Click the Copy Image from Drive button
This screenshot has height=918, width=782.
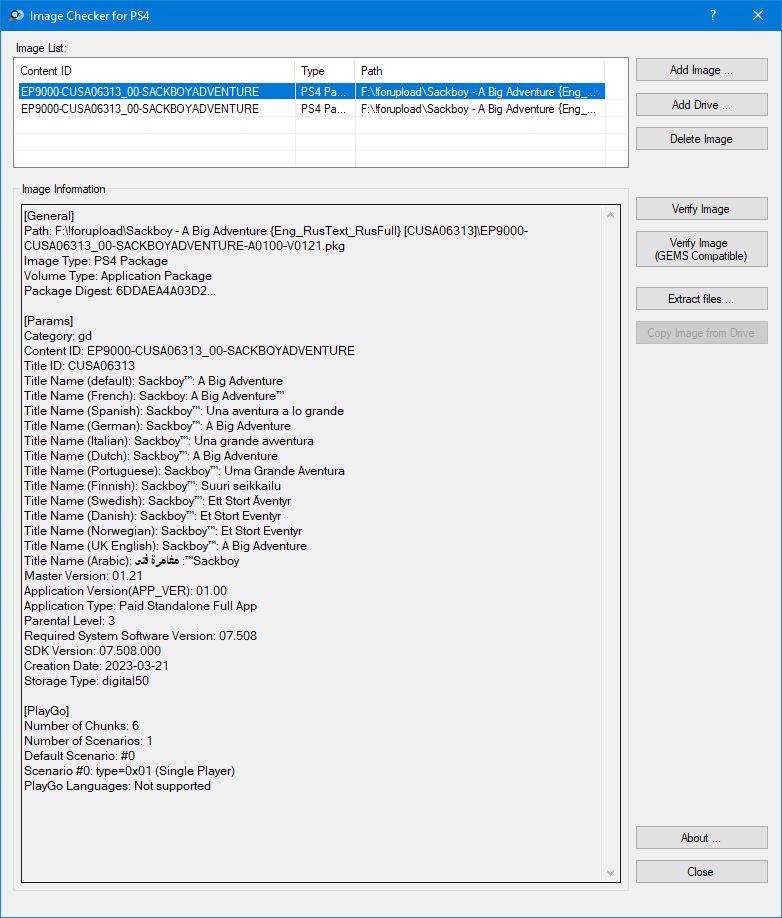coord(701,333)
